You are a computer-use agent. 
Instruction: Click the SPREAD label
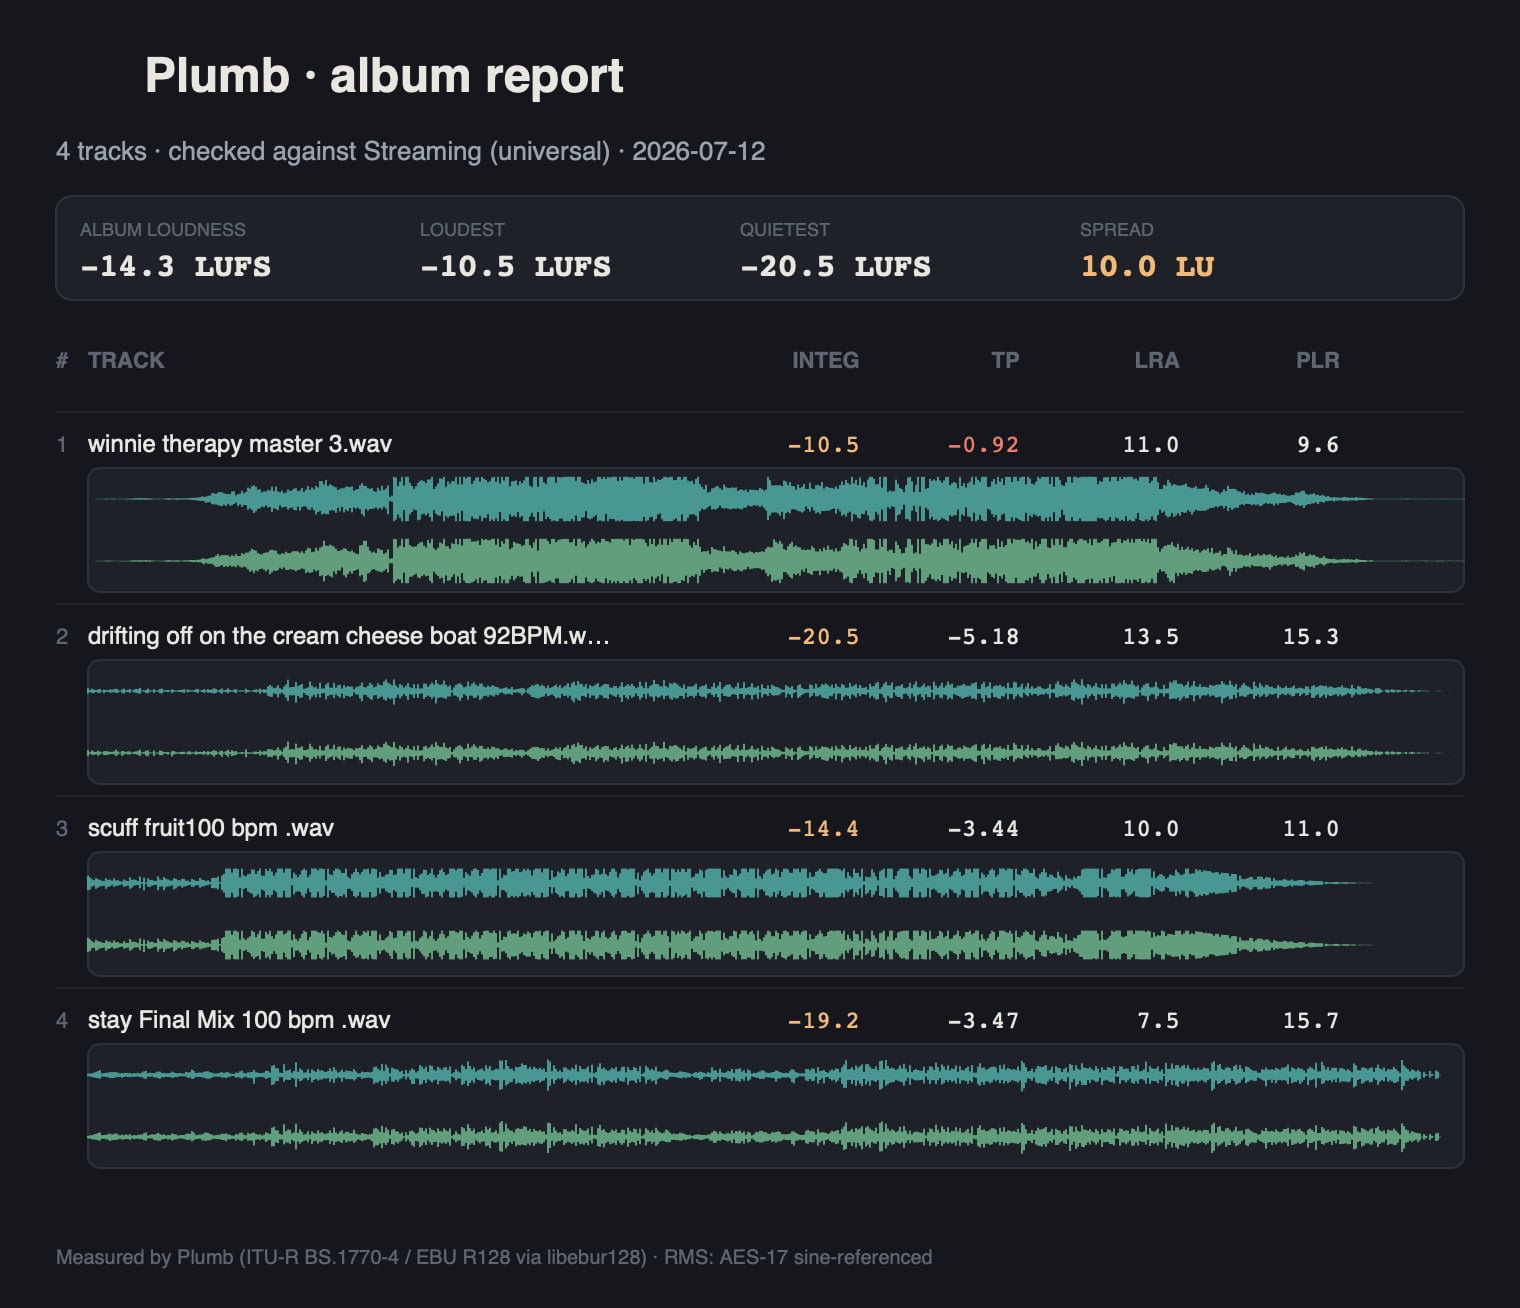pos(1117,229)
